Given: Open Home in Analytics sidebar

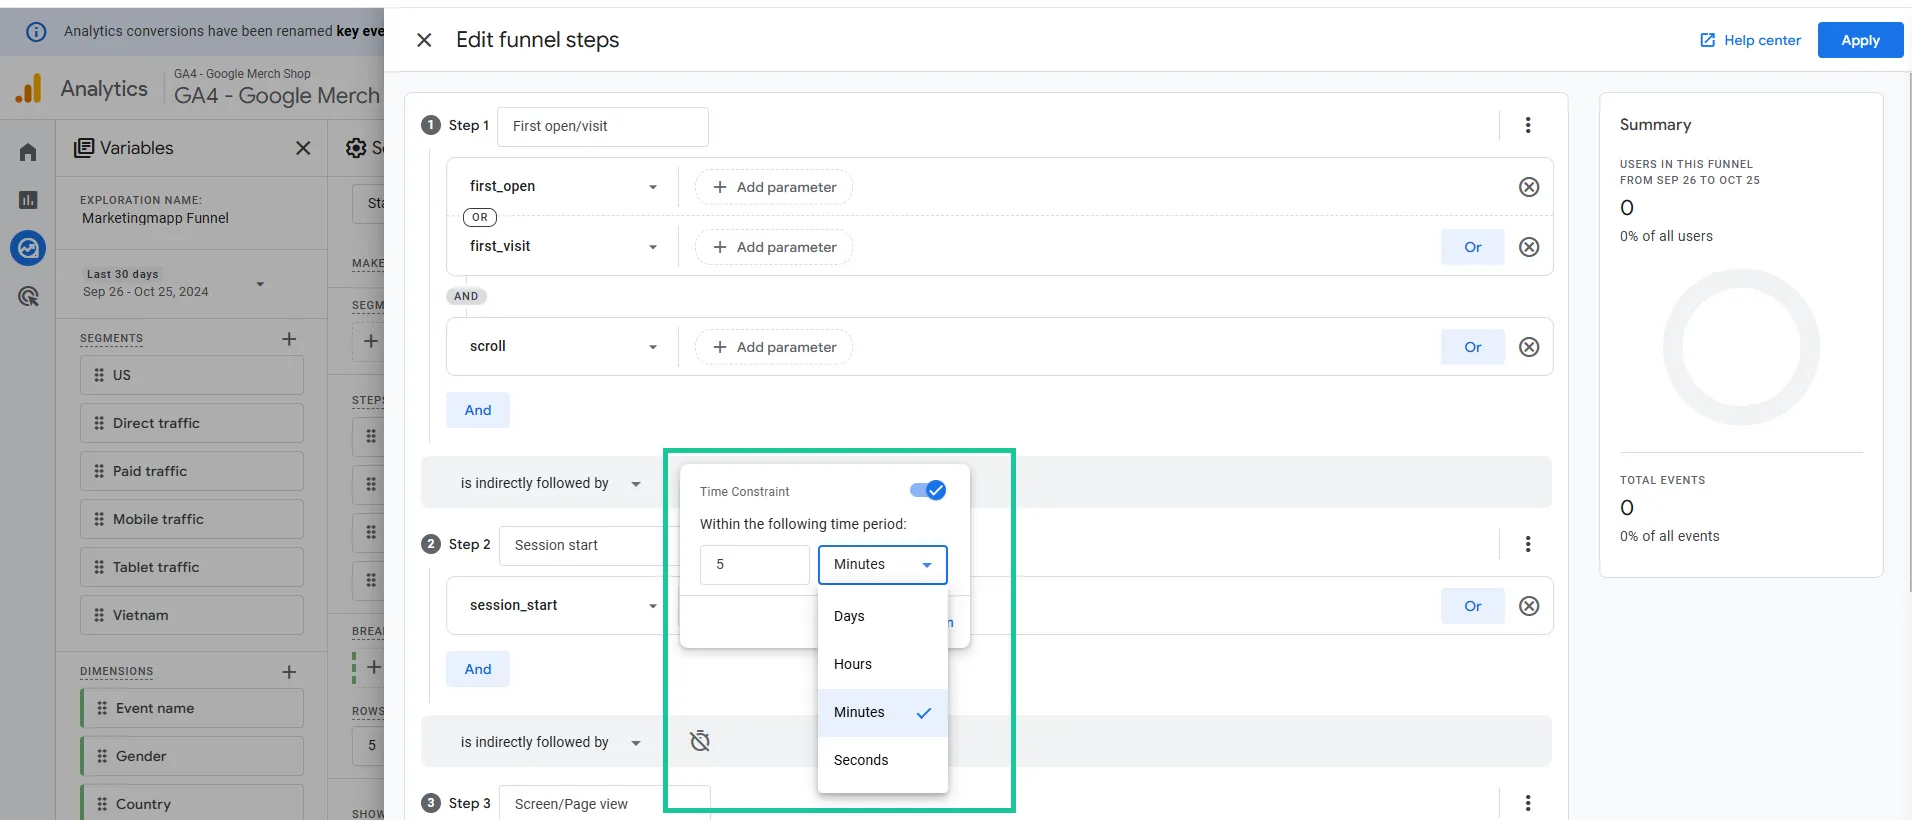Looking at the screenshot, I should tap(28, 152).
